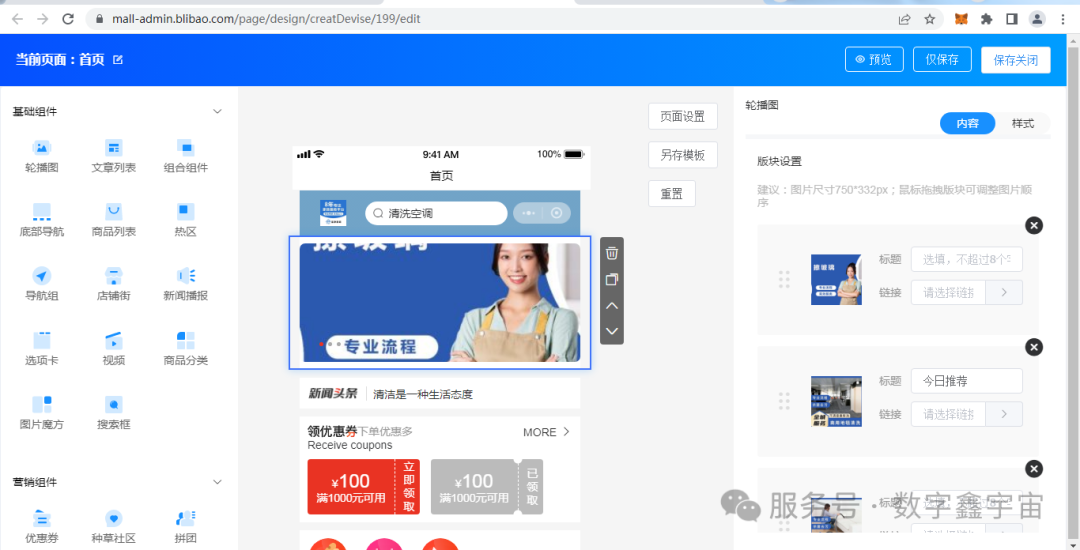The height and width of the screenshot is (550, 1080).
Task: Delete the selected carousel block with trash icon
Action: pos(612,253)
